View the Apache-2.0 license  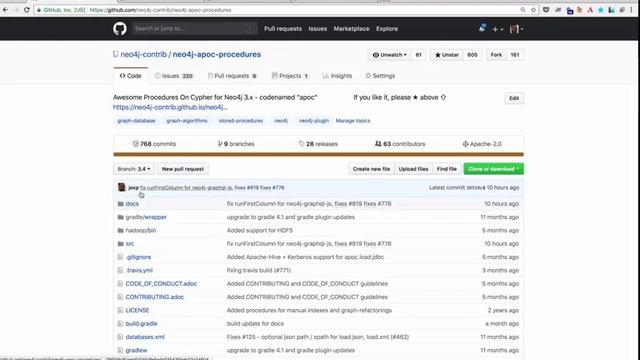click(482, 144)
